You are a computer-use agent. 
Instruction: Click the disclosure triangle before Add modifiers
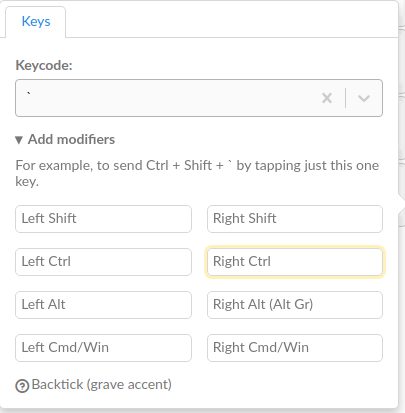click(x=19, y=140)
